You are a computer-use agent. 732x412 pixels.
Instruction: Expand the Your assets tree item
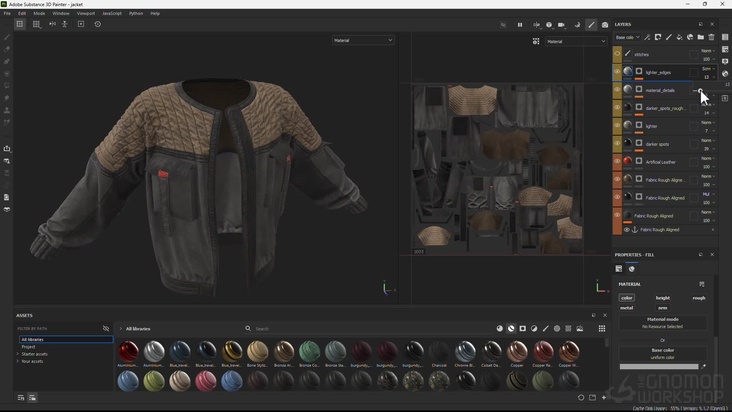18,361
